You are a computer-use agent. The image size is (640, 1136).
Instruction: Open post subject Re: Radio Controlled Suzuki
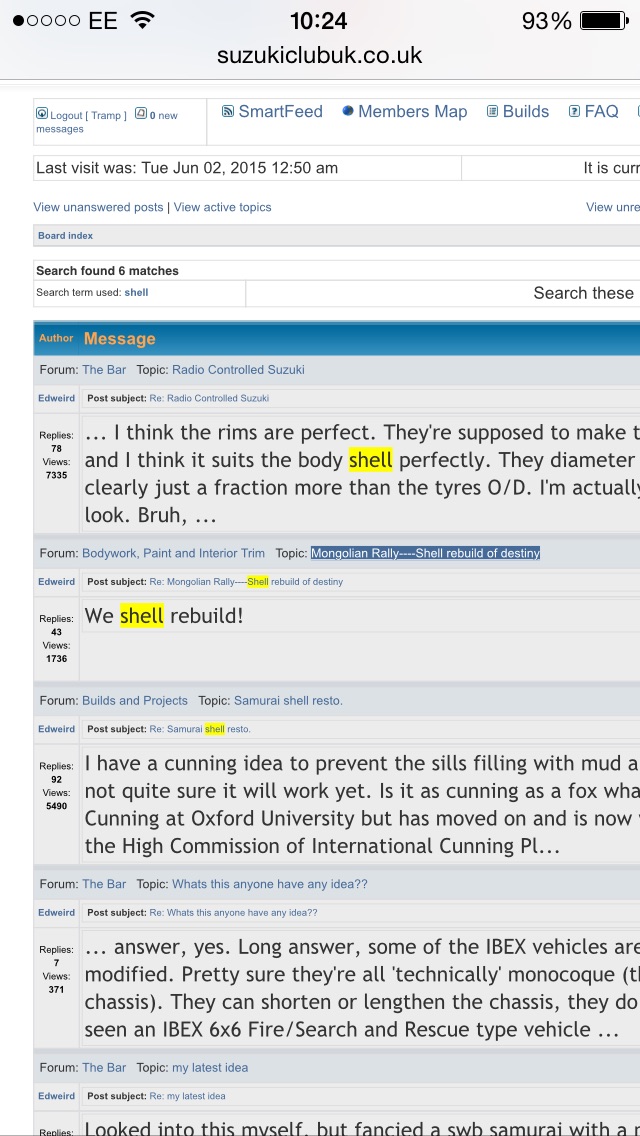tap(209, 398)
